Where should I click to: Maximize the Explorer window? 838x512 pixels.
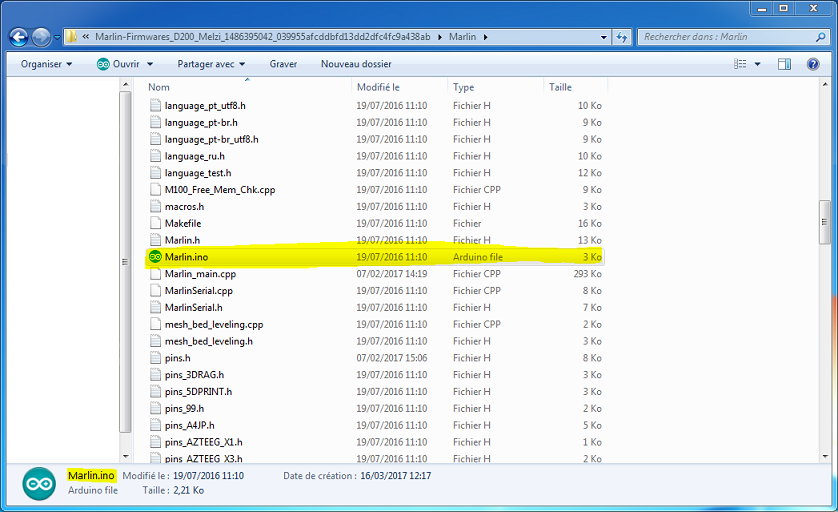[x=783, y=9]
